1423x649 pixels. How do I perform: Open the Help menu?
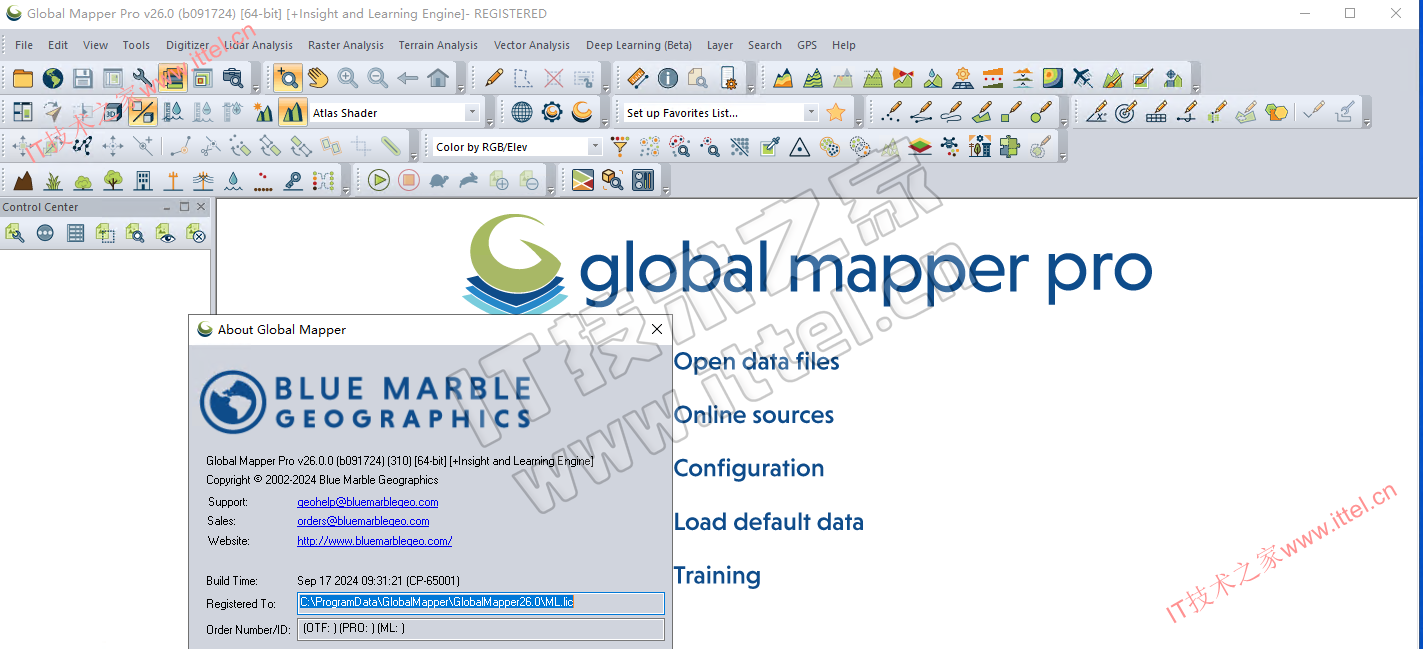click(x=844, y=45)
